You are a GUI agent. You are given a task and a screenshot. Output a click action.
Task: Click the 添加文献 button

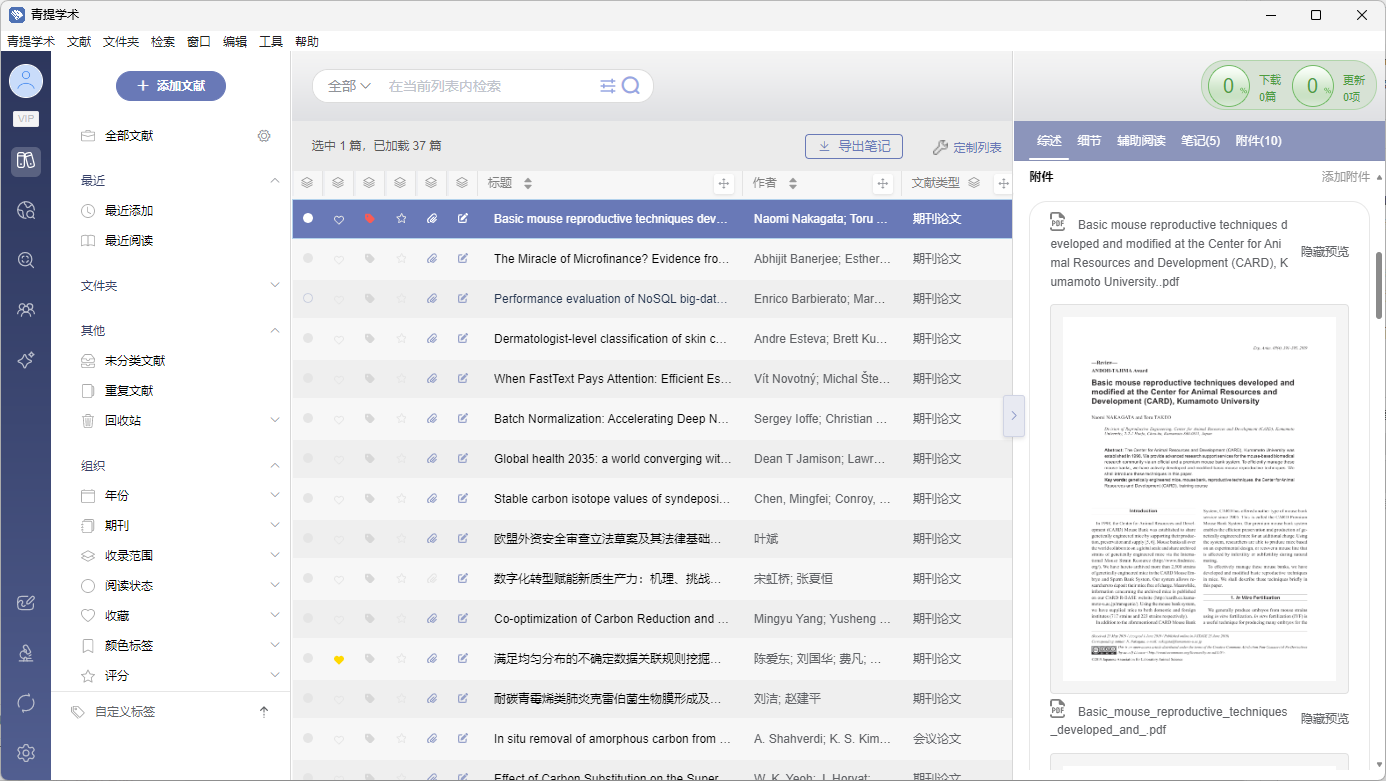pyautogui.click(x=171, y=86)
